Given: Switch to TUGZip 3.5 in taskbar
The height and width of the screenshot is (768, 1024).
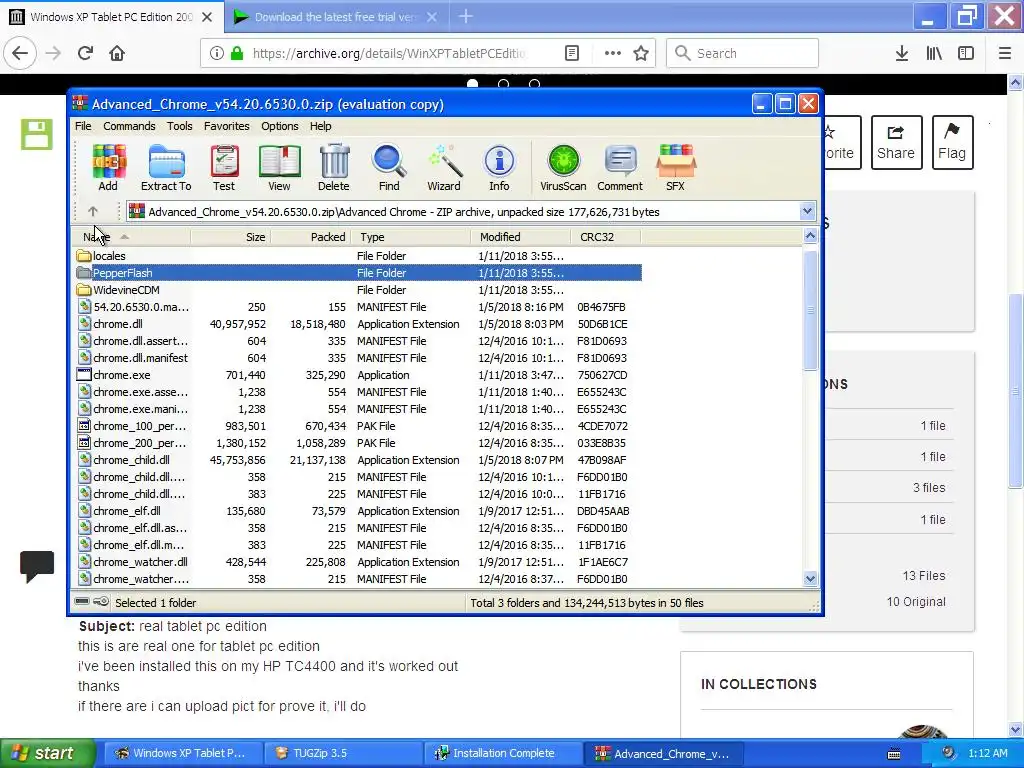Looking at the screenshot, I should tap(343, 753).
